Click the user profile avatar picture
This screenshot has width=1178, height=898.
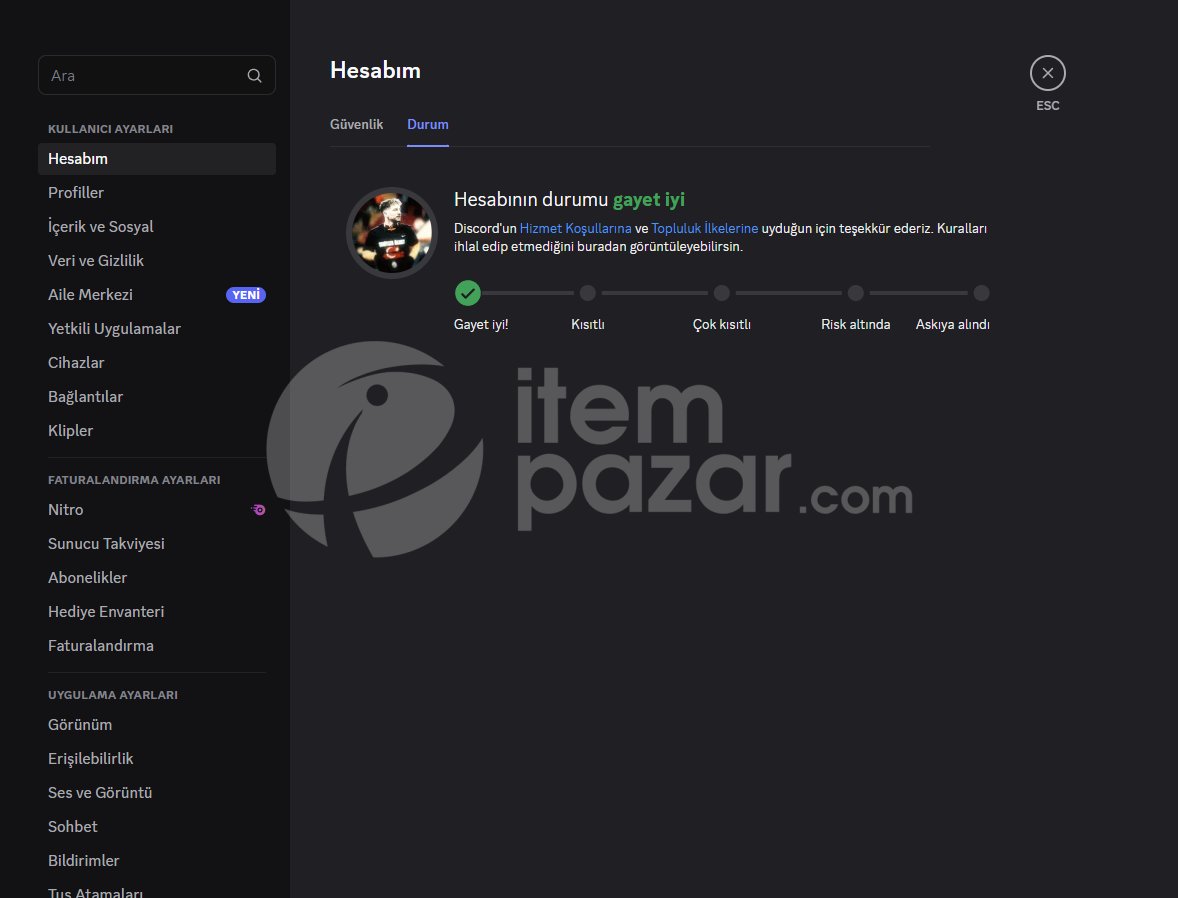pos(391,233)
